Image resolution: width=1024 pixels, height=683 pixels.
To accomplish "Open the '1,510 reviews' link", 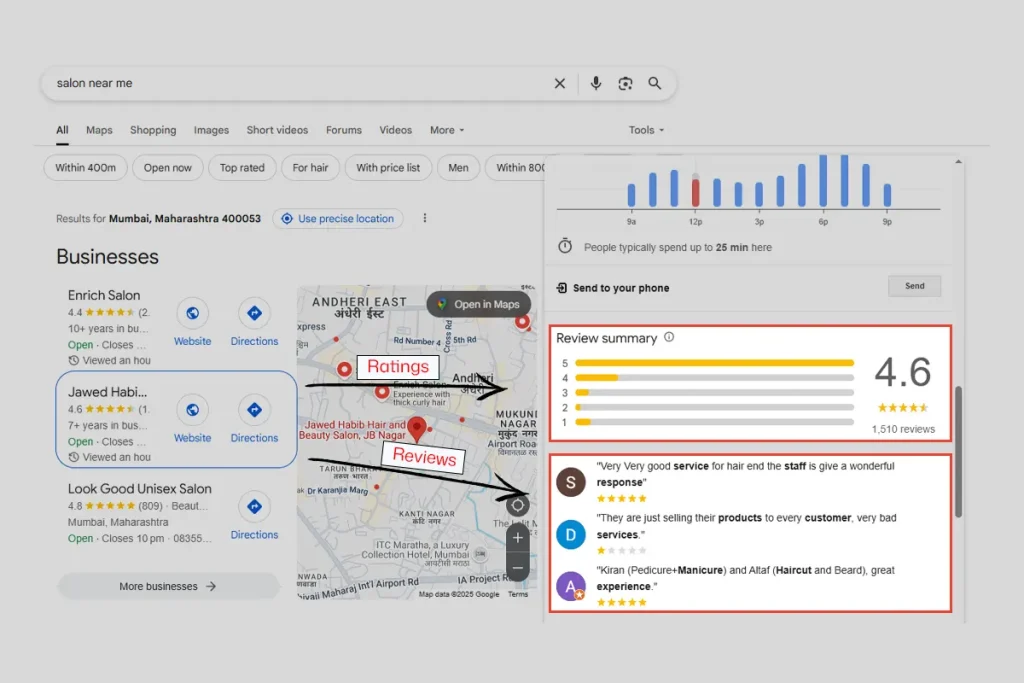I will (903, 429).
